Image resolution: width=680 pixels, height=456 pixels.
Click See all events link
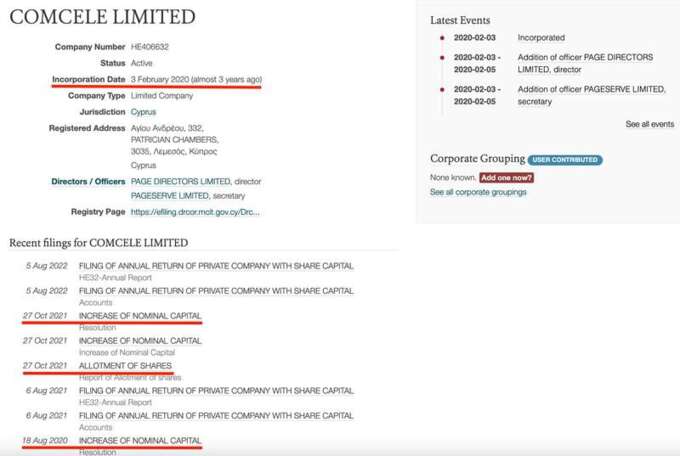(650, 124)
